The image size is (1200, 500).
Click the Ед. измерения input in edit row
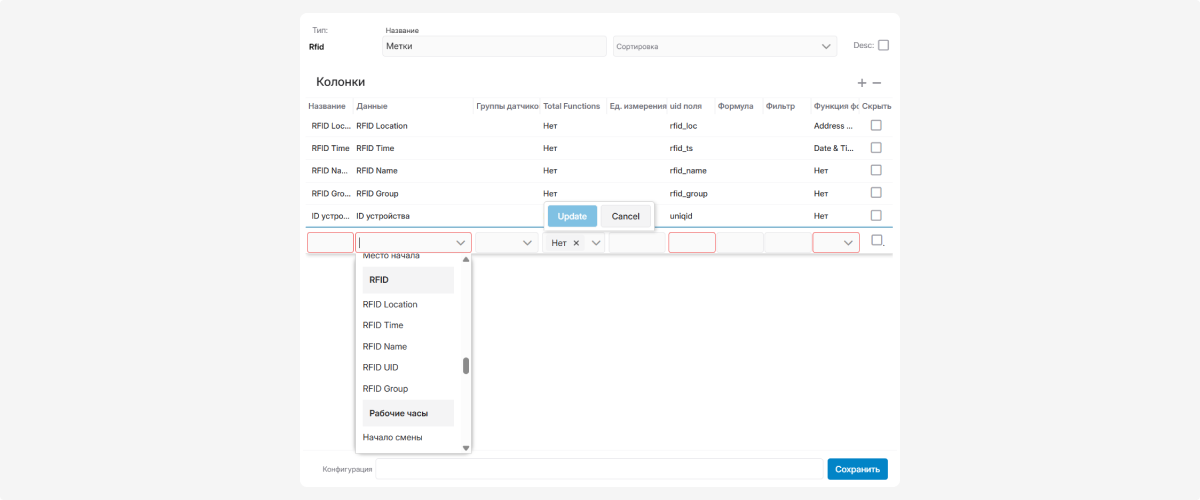pos(637,242)
